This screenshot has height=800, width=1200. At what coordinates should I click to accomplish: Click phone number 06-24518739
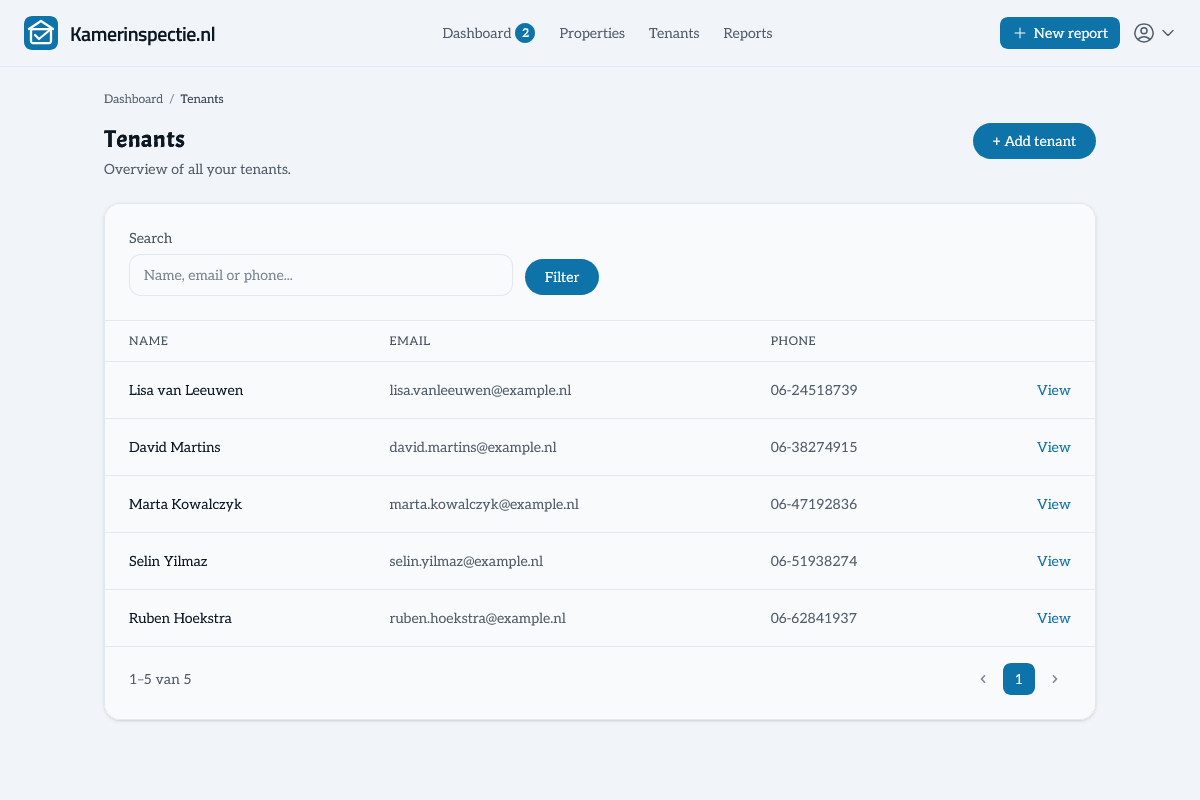[x=814, y=390]
